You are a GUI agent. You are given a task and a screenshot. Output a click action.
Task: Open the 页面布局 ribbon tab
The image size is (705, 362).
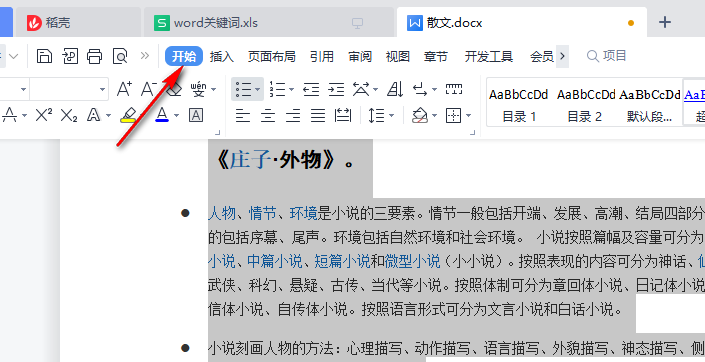click(x=272, y=56)
